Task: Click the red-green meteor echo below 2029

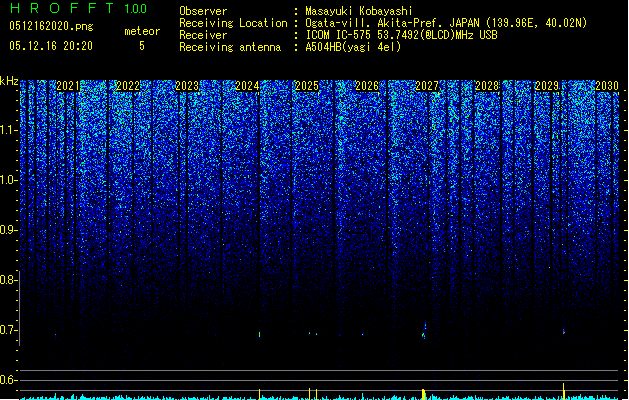Action: [564, 331]
